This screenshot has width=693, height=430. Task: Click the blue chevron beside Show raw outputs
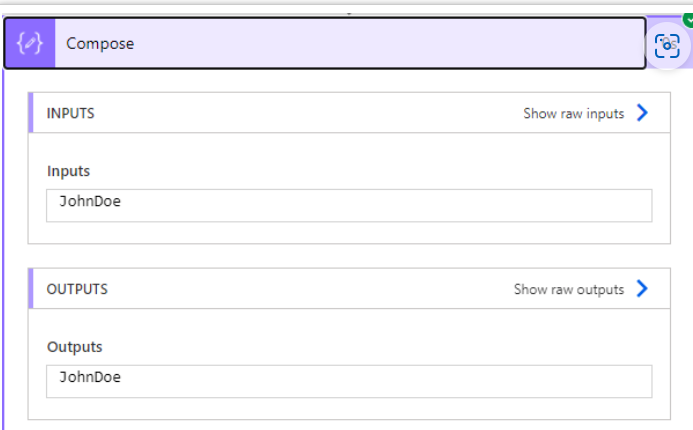[642, 289]
